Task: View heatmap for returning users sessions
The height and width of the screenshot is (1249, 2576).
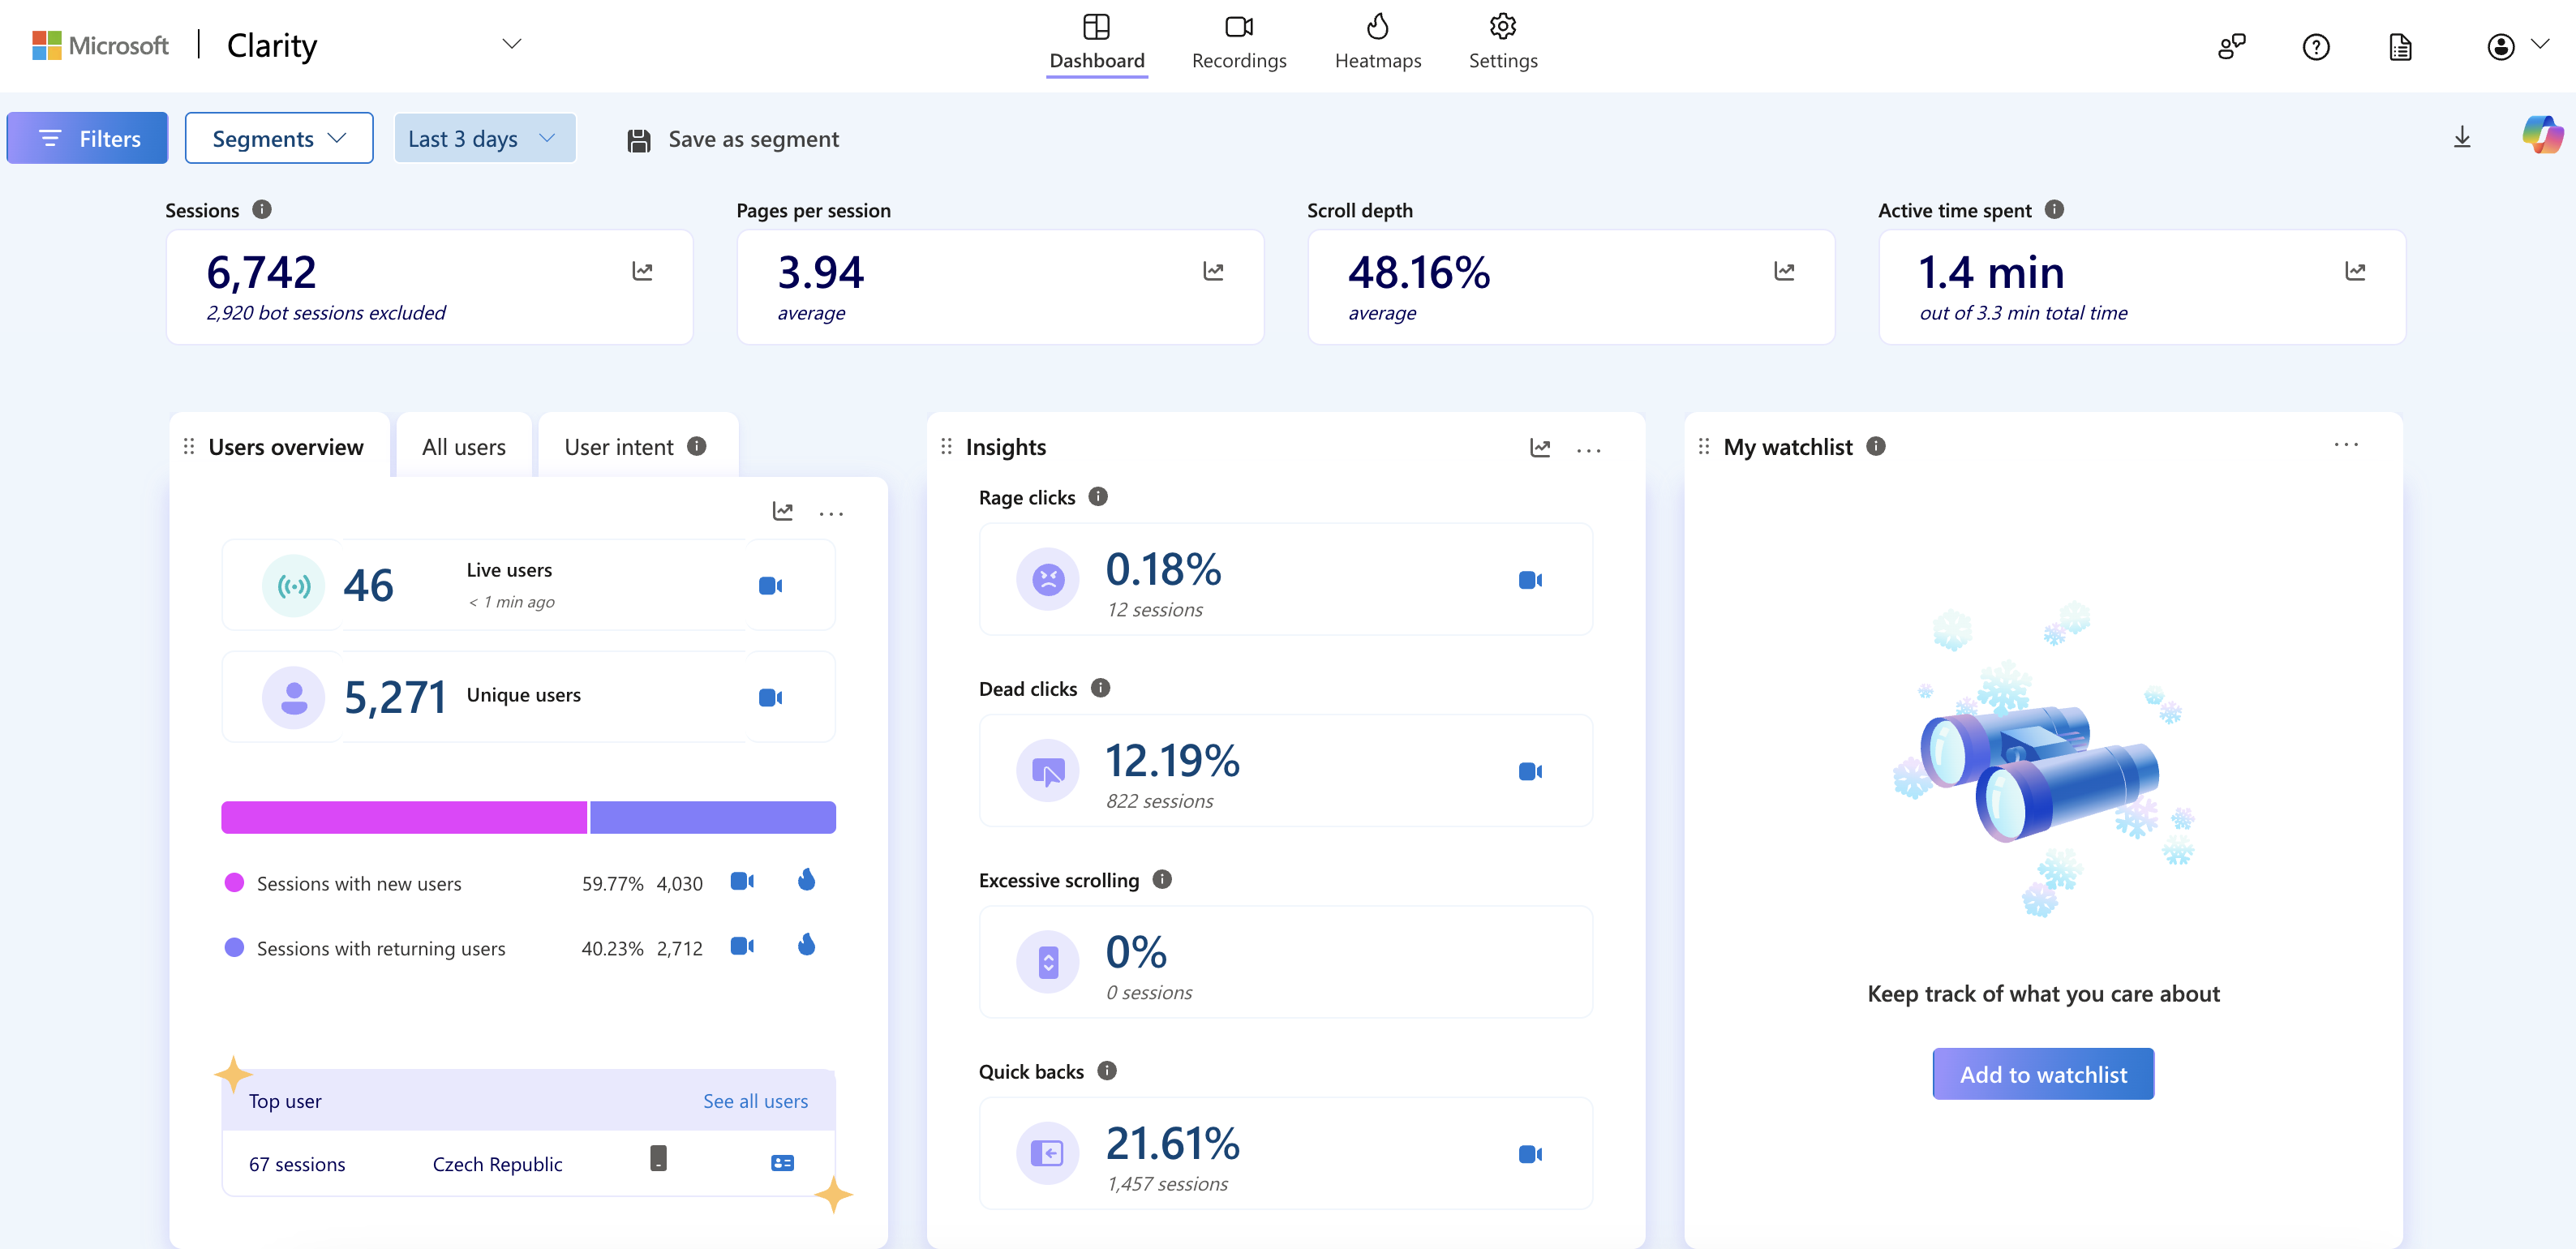Action: 806,946
